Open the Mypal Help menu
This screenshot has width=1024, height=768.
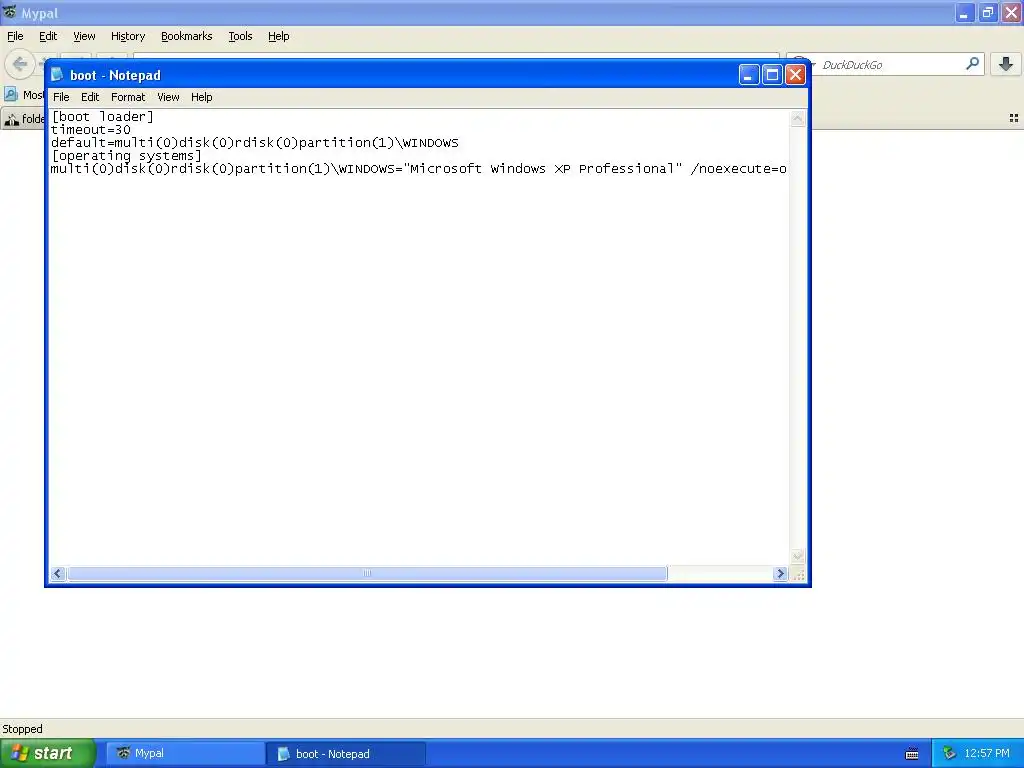pos(278,36)
